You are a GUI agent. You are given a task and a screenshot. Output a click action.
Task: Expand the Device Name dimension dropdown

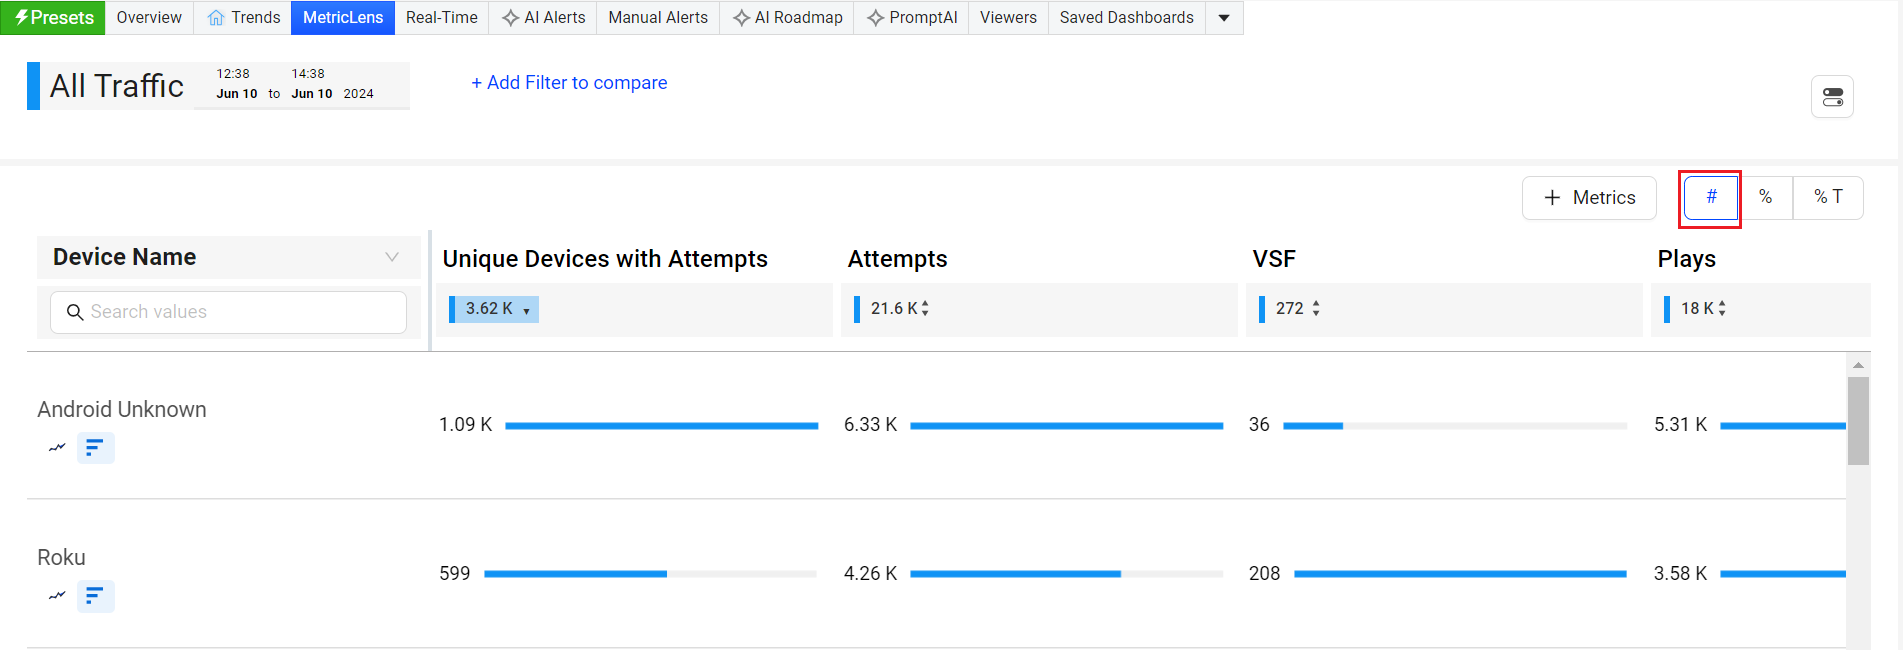pyautogui.click(x=392, y=258)
